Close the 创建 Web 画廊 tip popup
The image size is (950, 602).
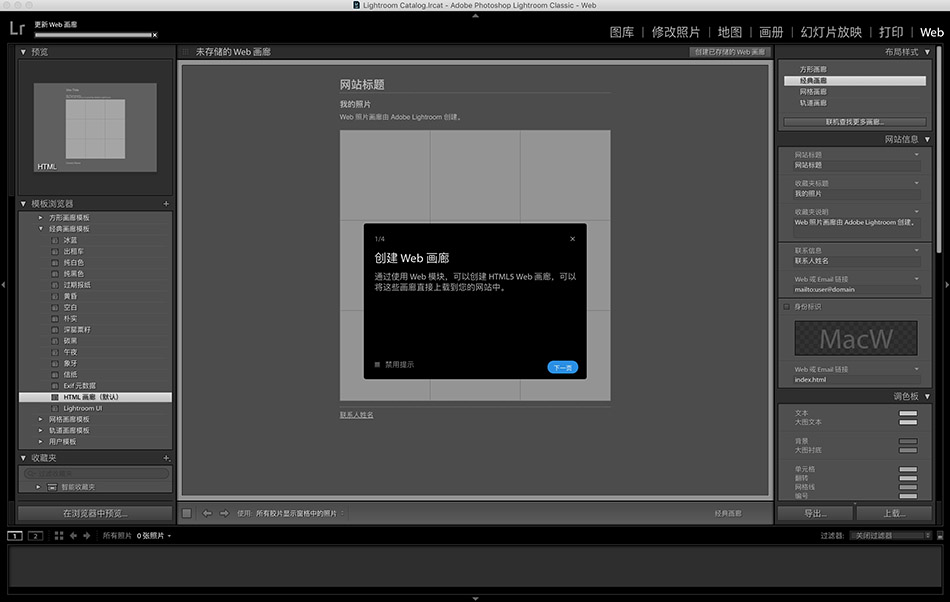tap(573, 239)
